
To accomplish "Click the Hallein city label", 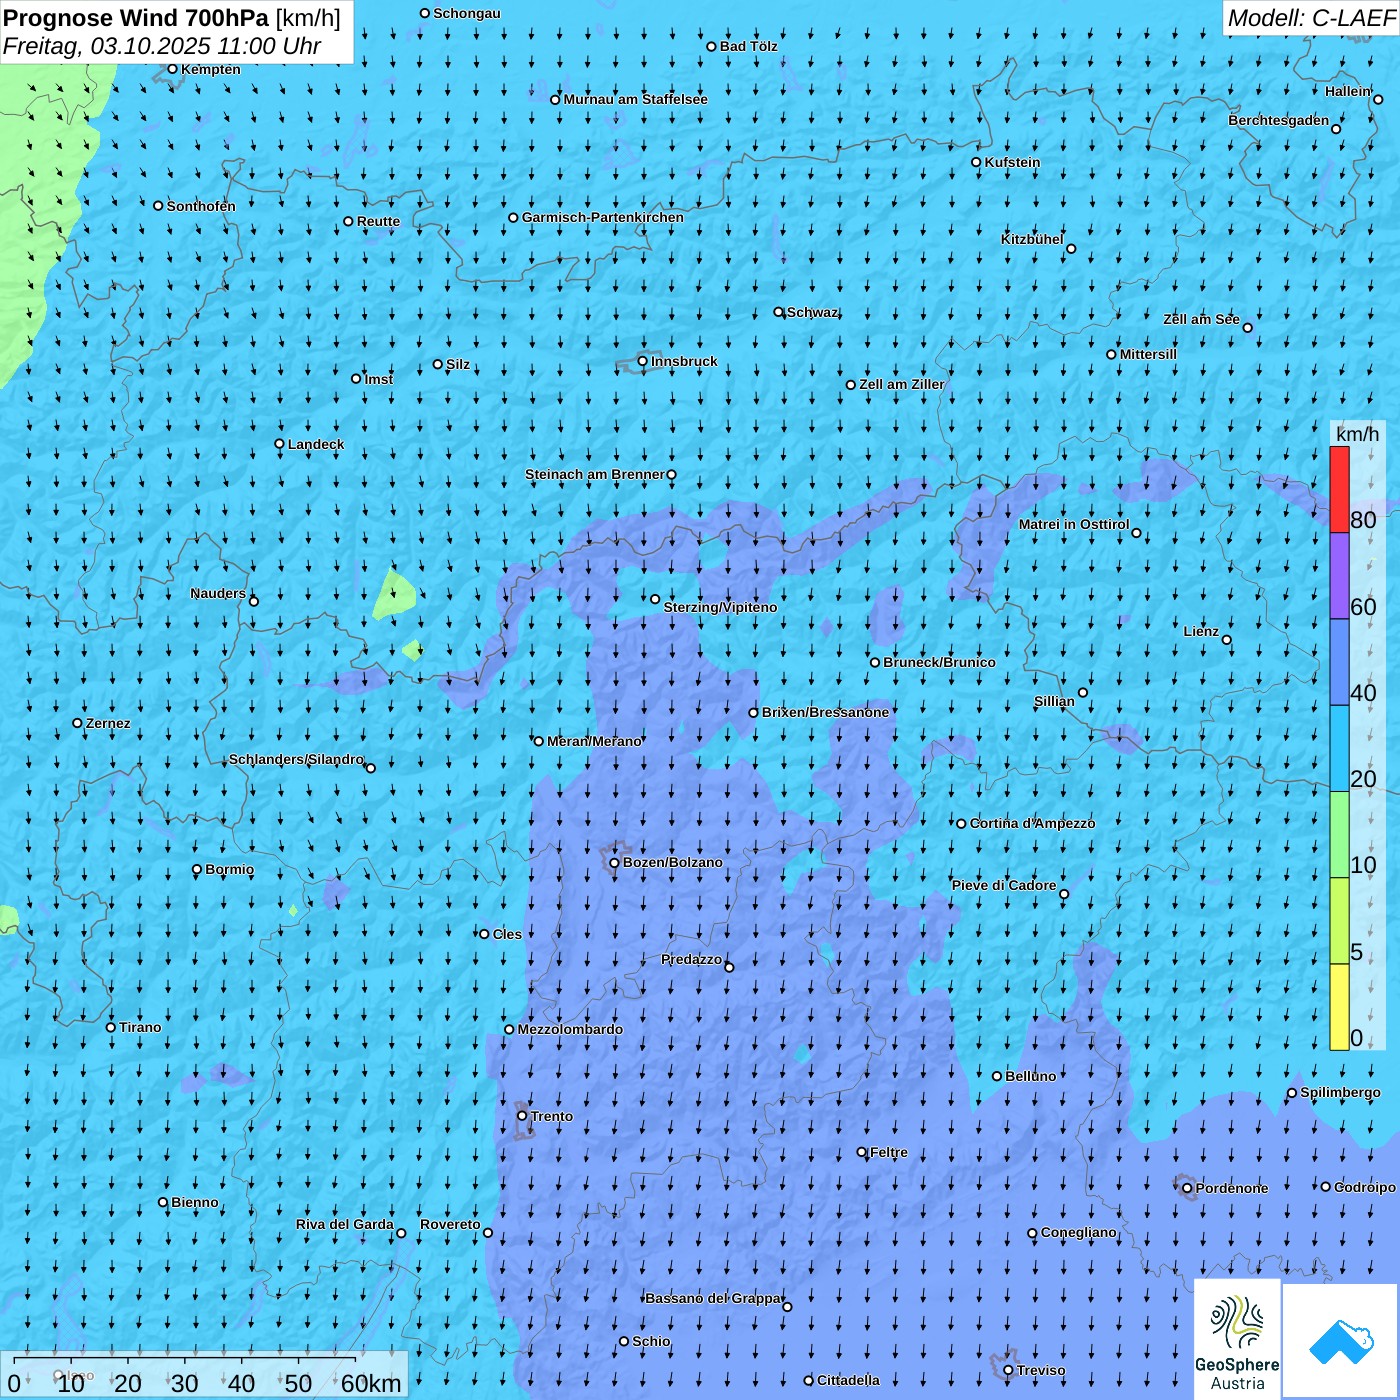I will pos(1348,91).
